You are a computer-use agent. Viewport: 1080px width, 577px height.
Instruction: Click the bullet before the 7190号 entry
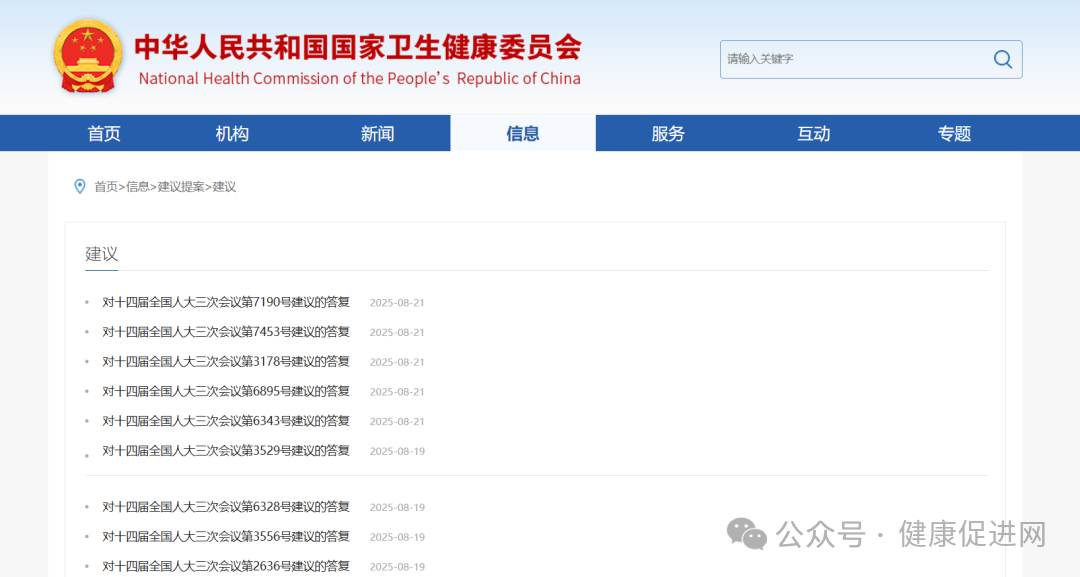pos(88,302)
